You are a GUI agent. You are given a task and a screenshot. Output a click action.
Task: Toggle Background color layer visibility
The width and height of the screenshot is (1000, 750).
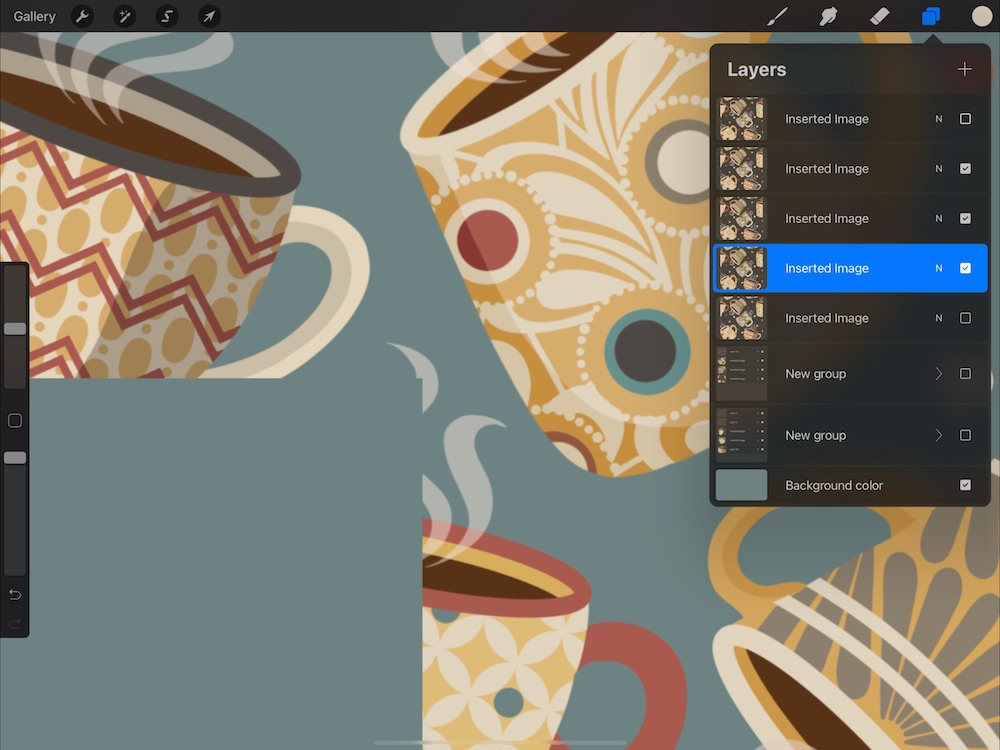965,485
